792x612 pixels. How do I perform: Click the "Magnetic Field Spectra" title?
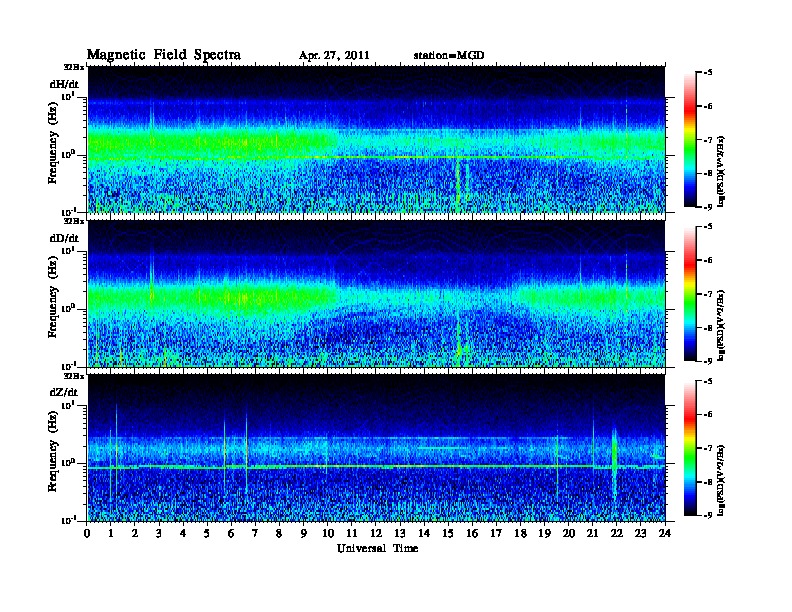(163, 55)
